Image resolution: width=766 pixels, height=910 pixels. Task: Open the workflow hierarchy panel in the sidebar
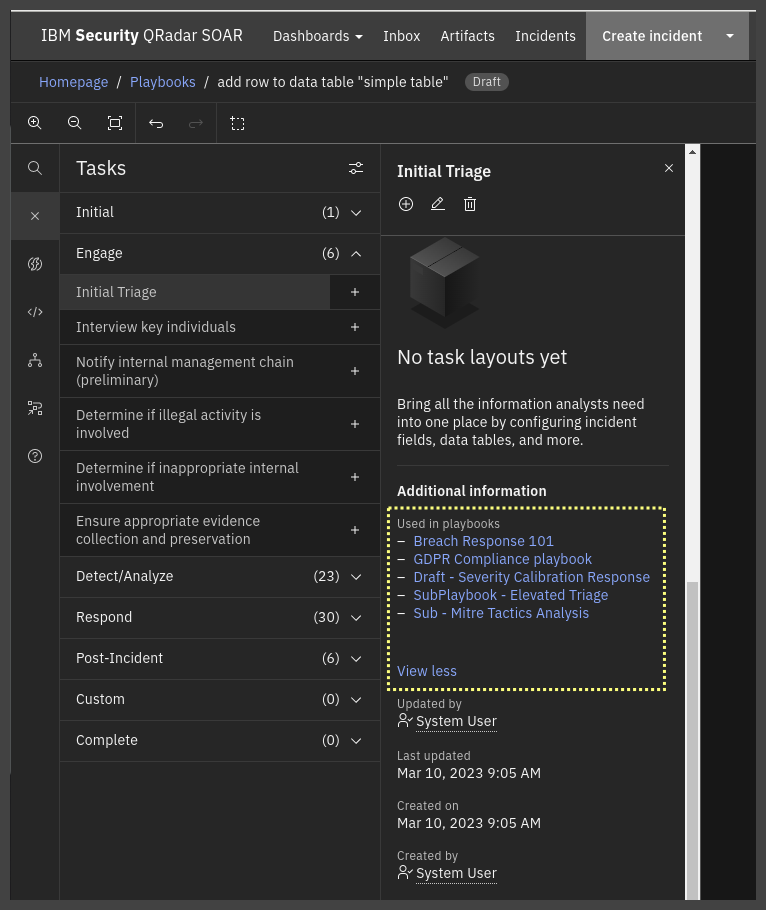[x=35, y=359]
